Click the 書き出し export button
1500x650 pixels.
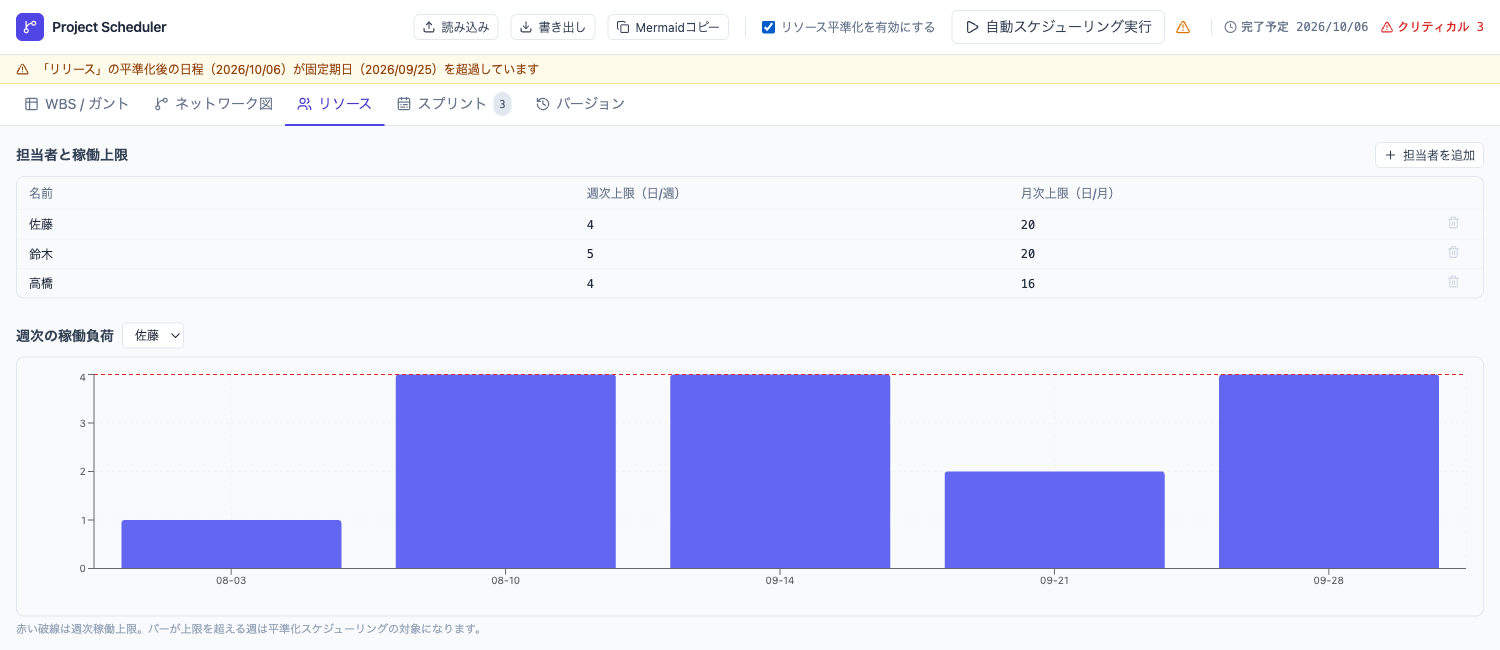pos(553,27)
